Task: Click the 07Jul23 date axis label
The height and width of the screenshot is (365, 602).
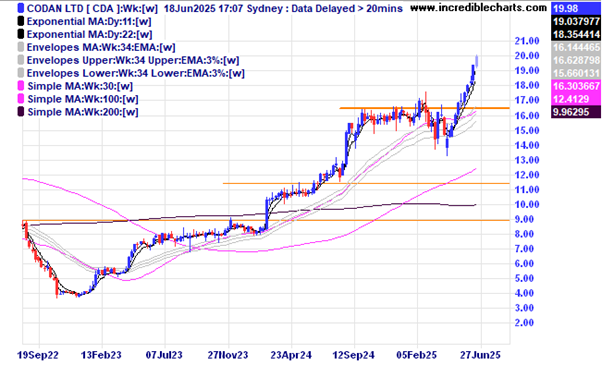Action: point(164,355)
